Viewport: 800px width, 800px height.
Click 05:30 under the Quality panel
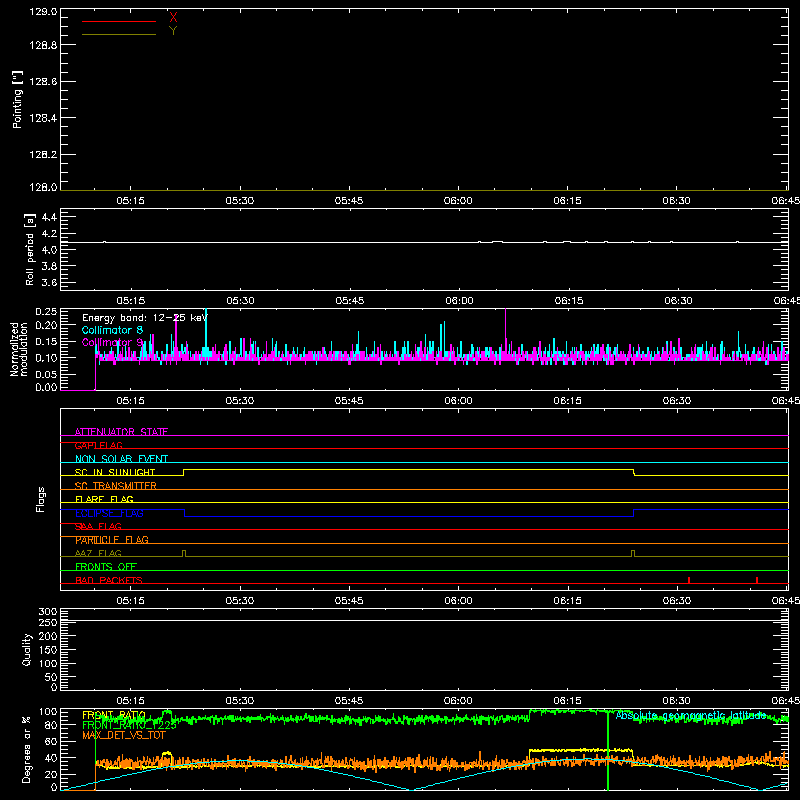[x=240, y=701]
